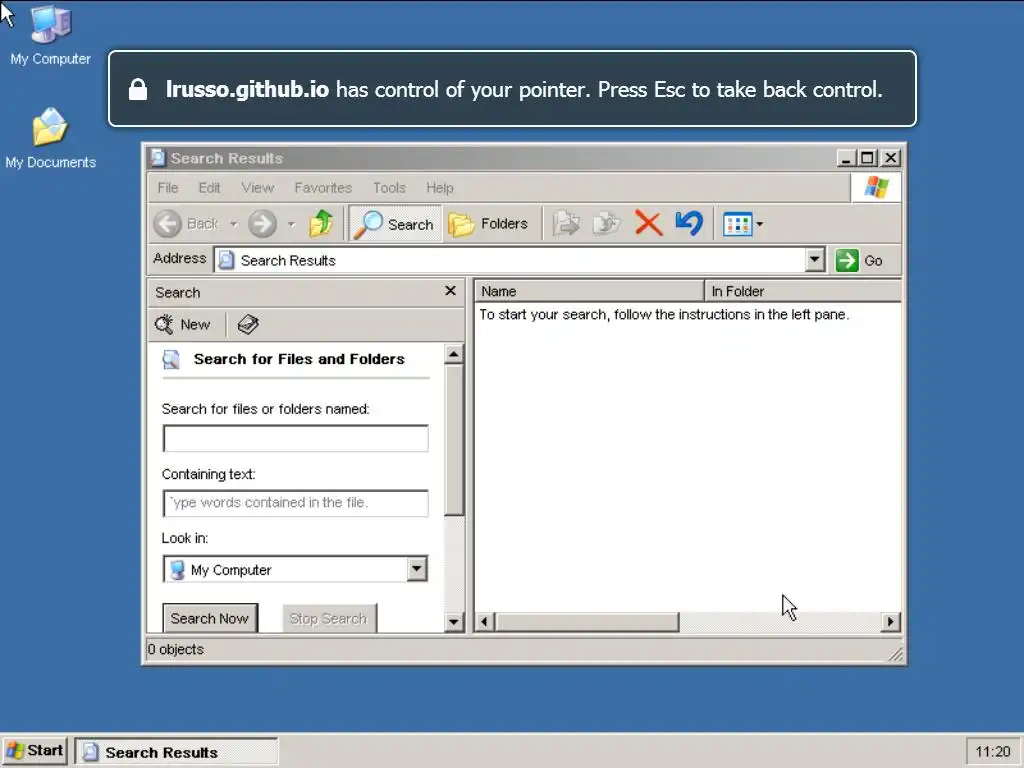The image size is (1024, 768).
Task: Click the Containing text field
Action: [x=295, y=503]
